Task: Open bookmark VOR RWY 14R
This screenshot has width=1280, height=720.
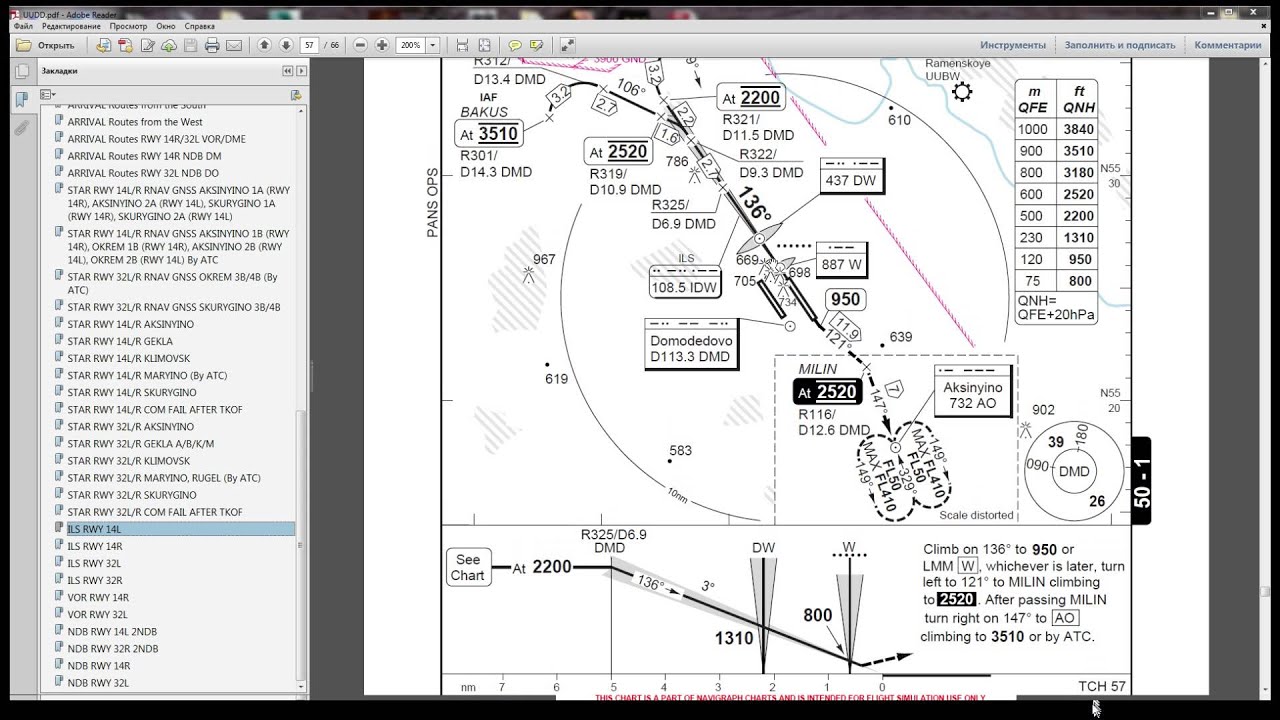Action: coord(99,597)
